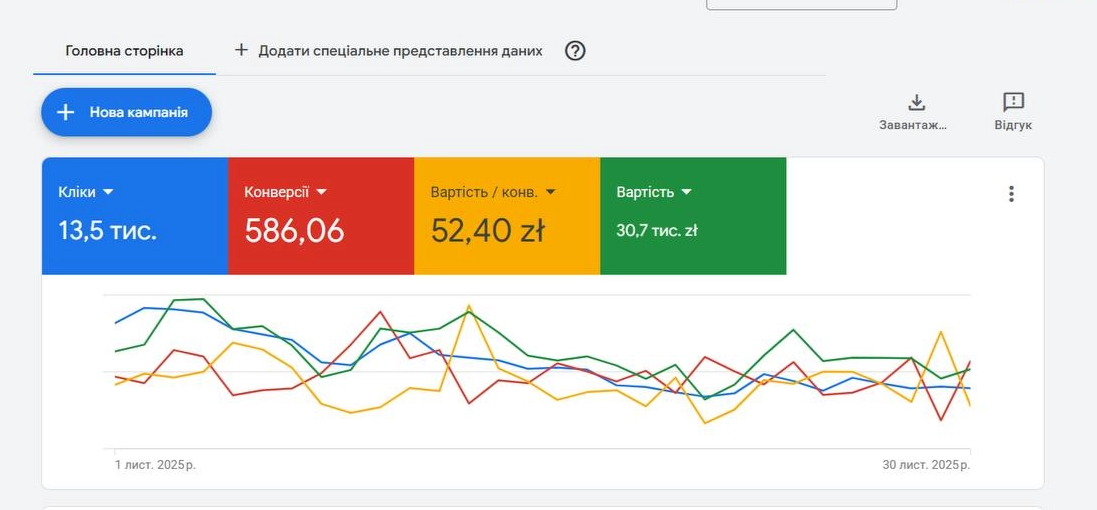This screenshot has height=510, width=1097.
Task: Click the input field at top edge
Action: pyautogui.click(x=802, y=4)
